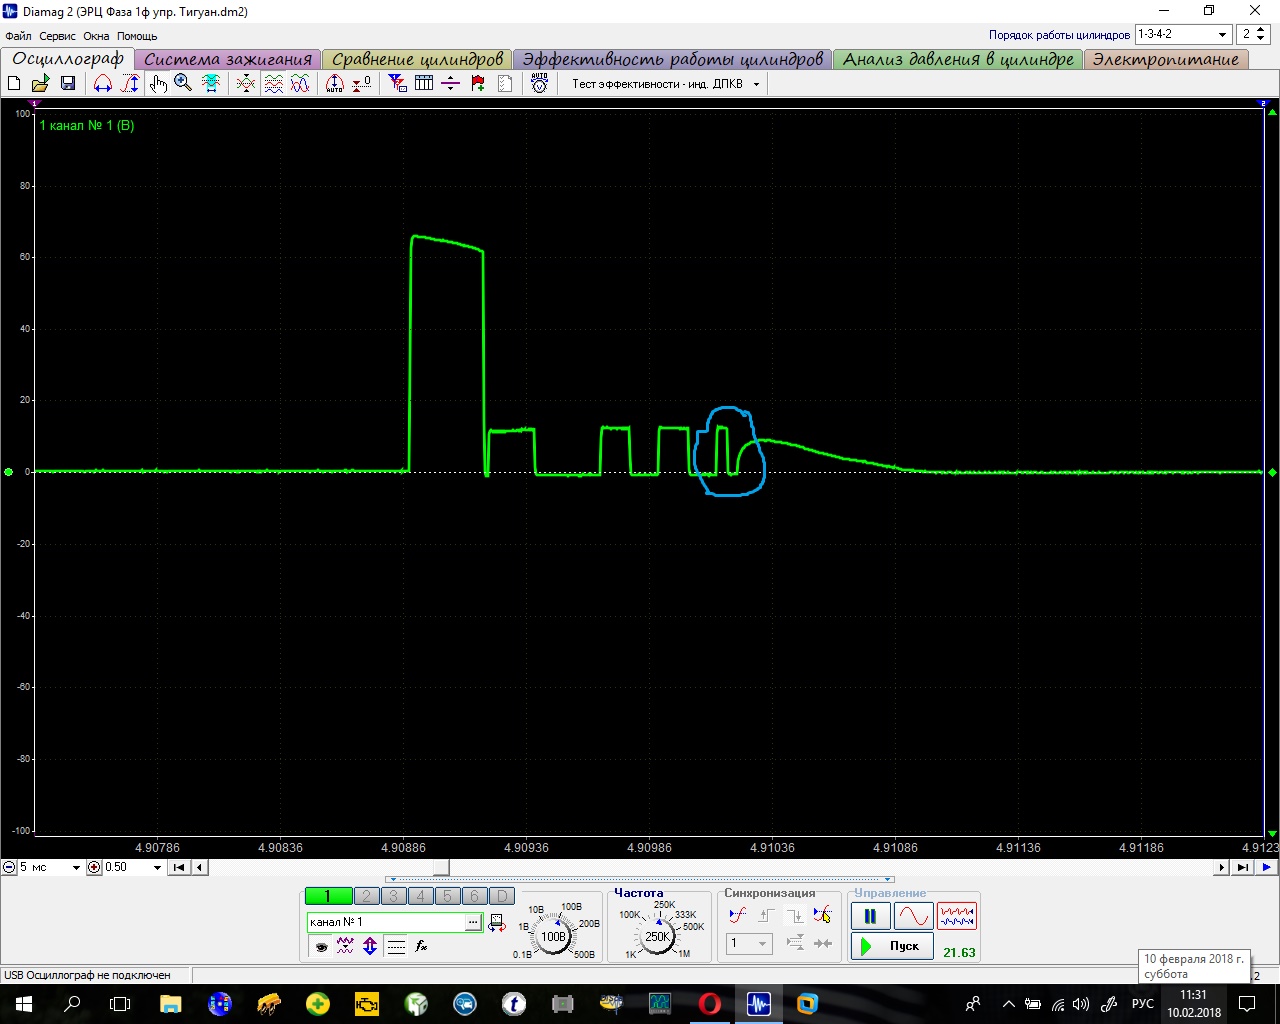Select the vertical measurement cursor tool
The width and height of the screenshot is (1280, 1024).
pyautogui.click(x=130, y=84)
